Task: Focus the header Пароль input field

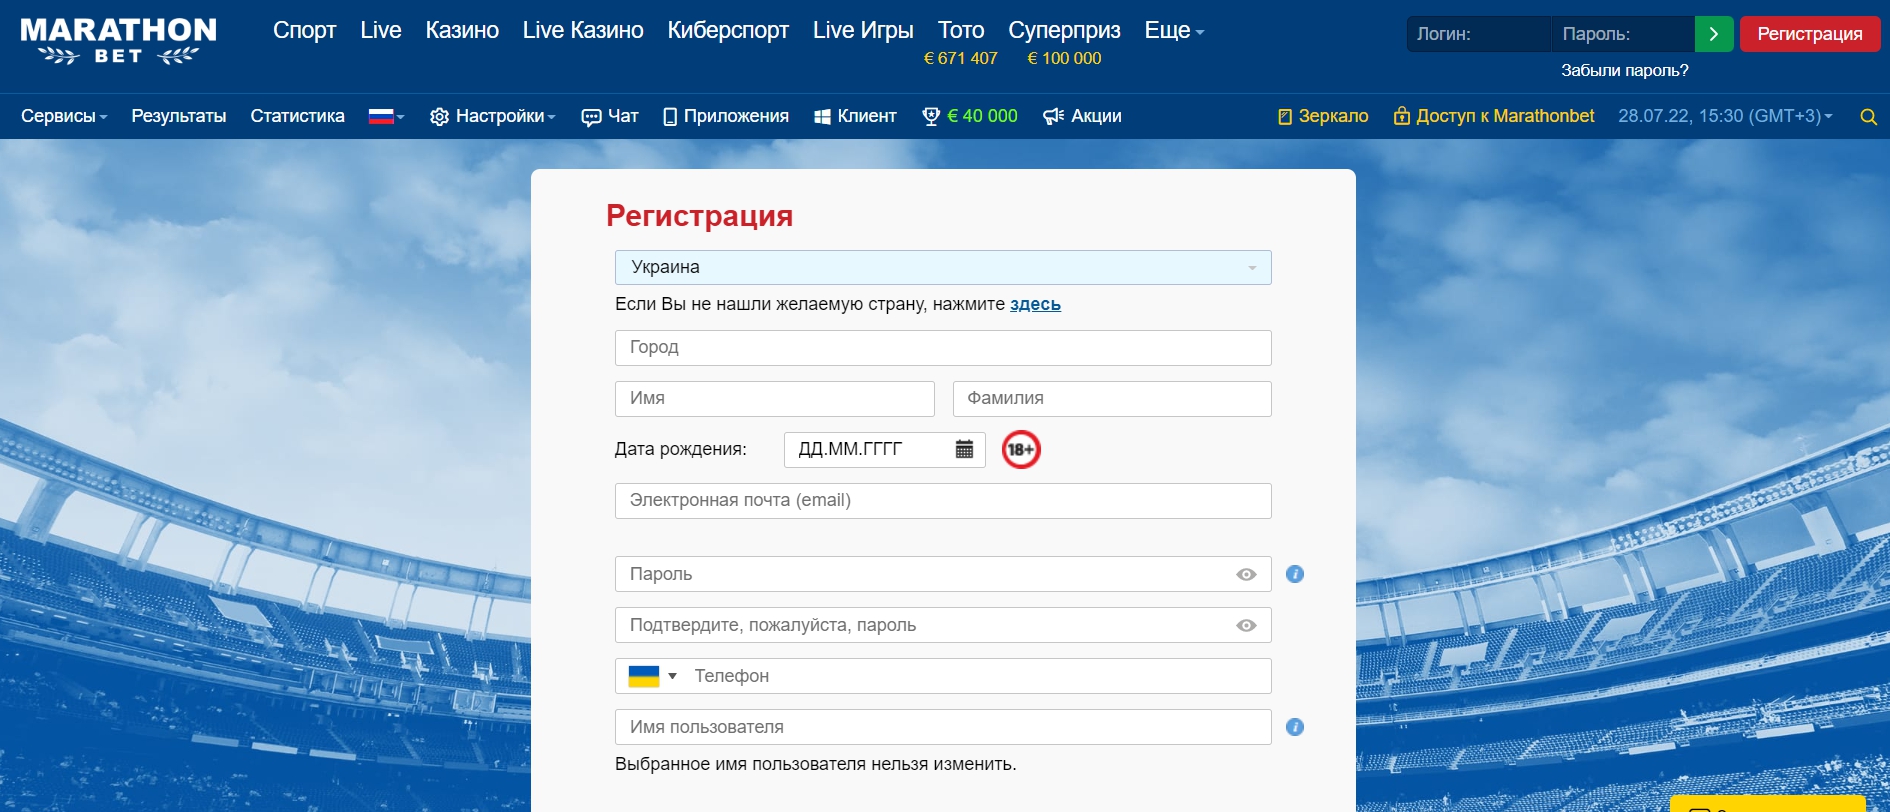Action: coord(1623,34)
